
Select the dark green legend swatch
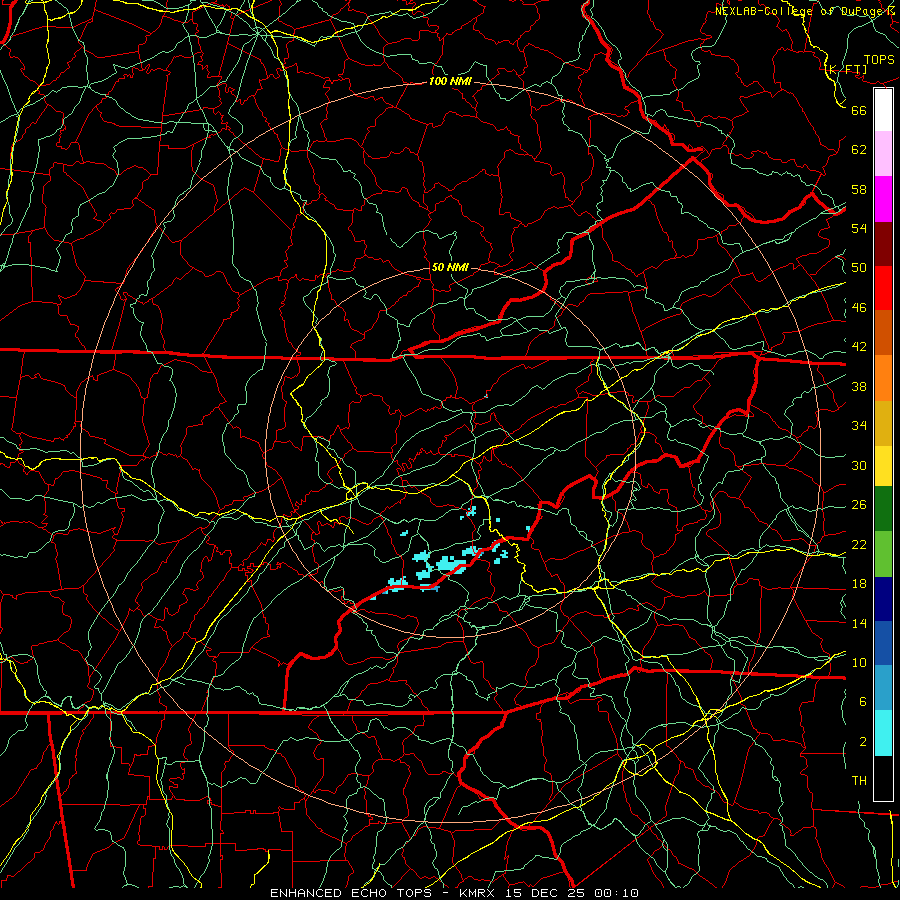point(883,509)
